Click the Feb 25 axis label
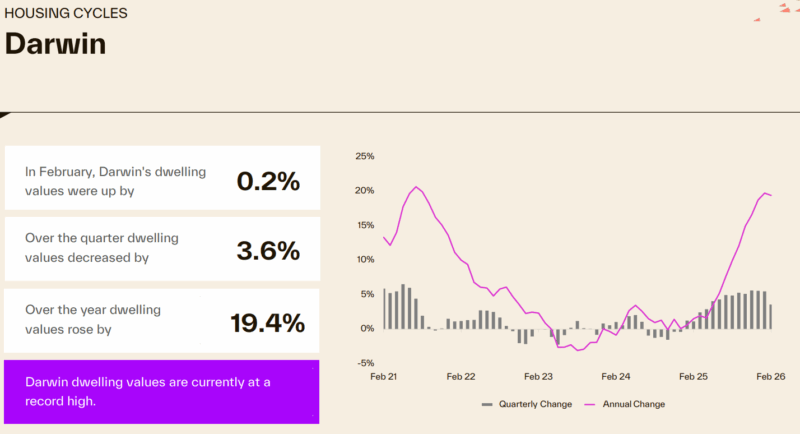 click(694, 377)
